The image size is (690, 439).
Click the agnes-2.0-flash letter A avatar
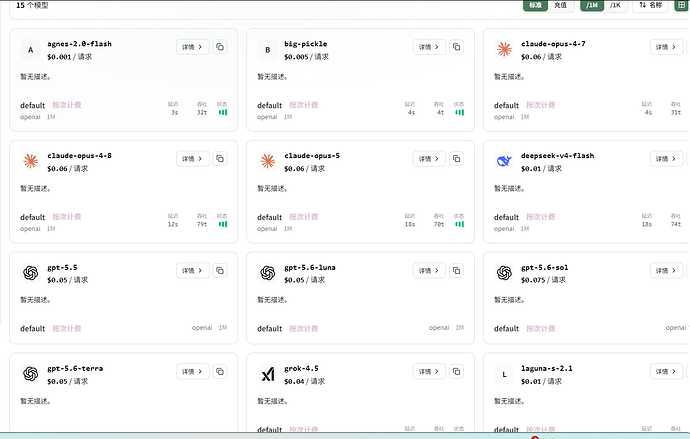tap(30, 50)
